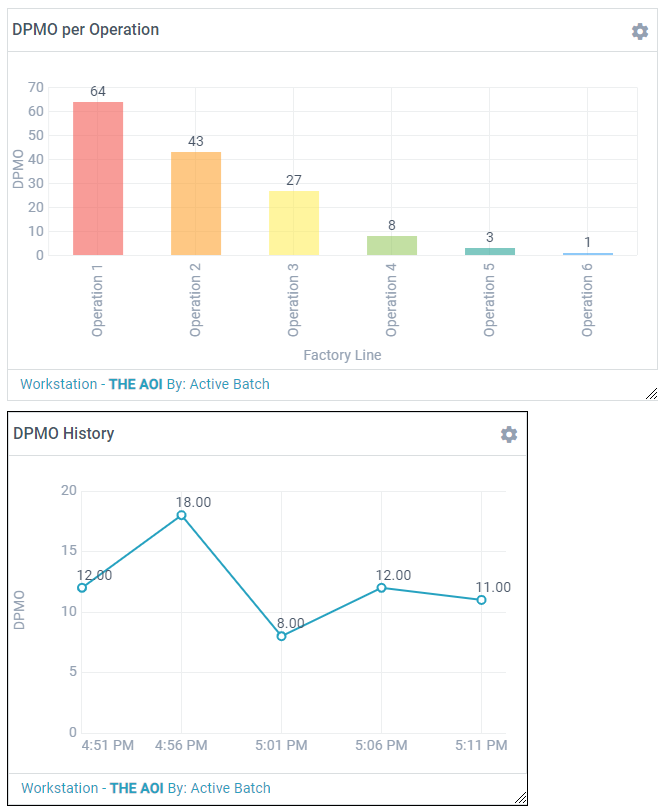Open settings gear on DPMO History widget
Image resolution: width=665 pixels, height=810 pixels.
coord(509,435)
